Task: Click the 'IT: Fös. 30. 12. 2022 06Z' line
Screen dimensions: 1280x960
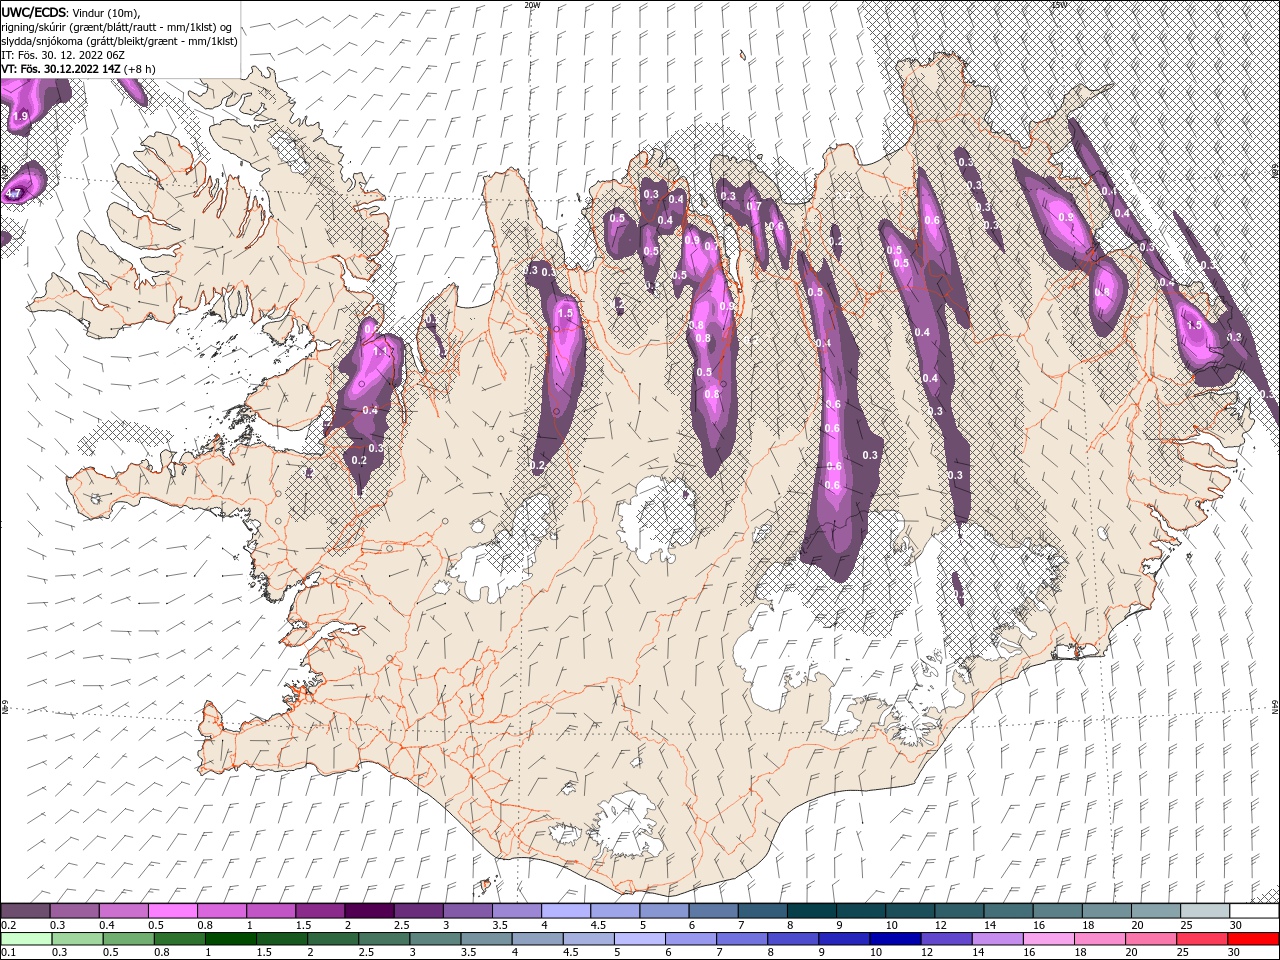Action: pyautogui.click(x=61, y=55)
